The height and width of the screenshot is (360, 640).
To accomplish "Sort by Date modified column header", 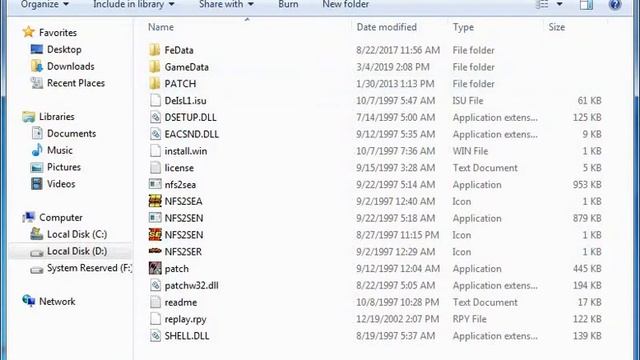I will (x=387, y=27).
